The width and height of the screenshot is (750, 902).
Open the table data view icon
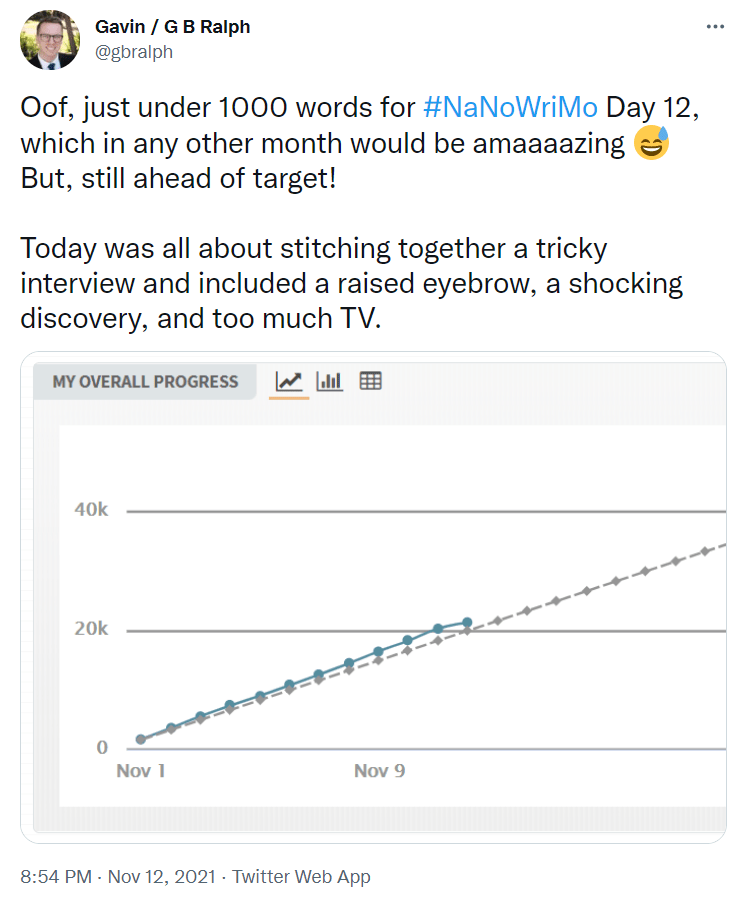(371, 381)
